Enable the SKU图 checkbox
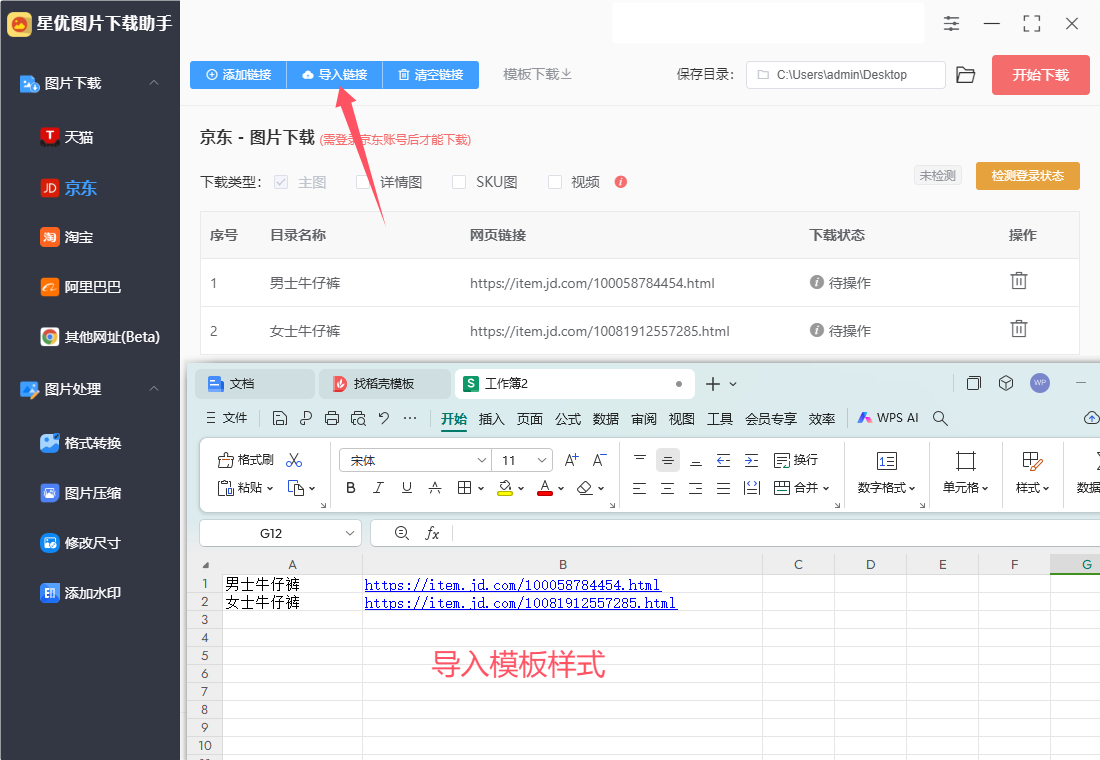 pos(459,182)
